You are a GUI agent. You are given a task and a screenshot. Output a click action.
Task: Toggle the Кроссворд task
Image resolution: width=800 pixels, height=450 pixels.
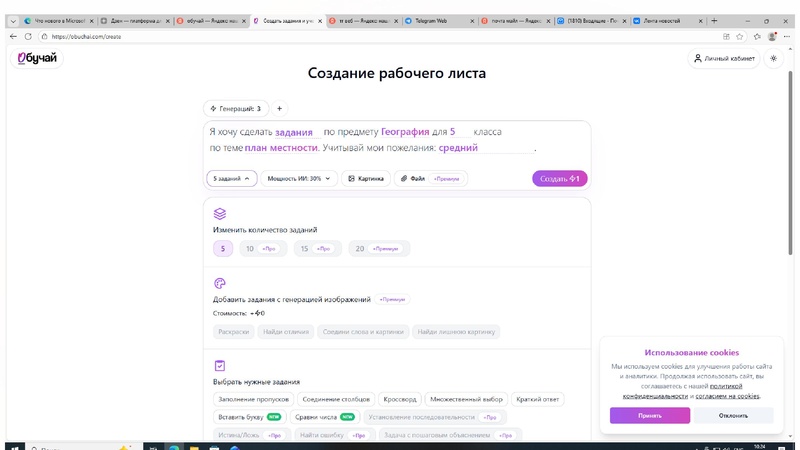coord(400,399)
